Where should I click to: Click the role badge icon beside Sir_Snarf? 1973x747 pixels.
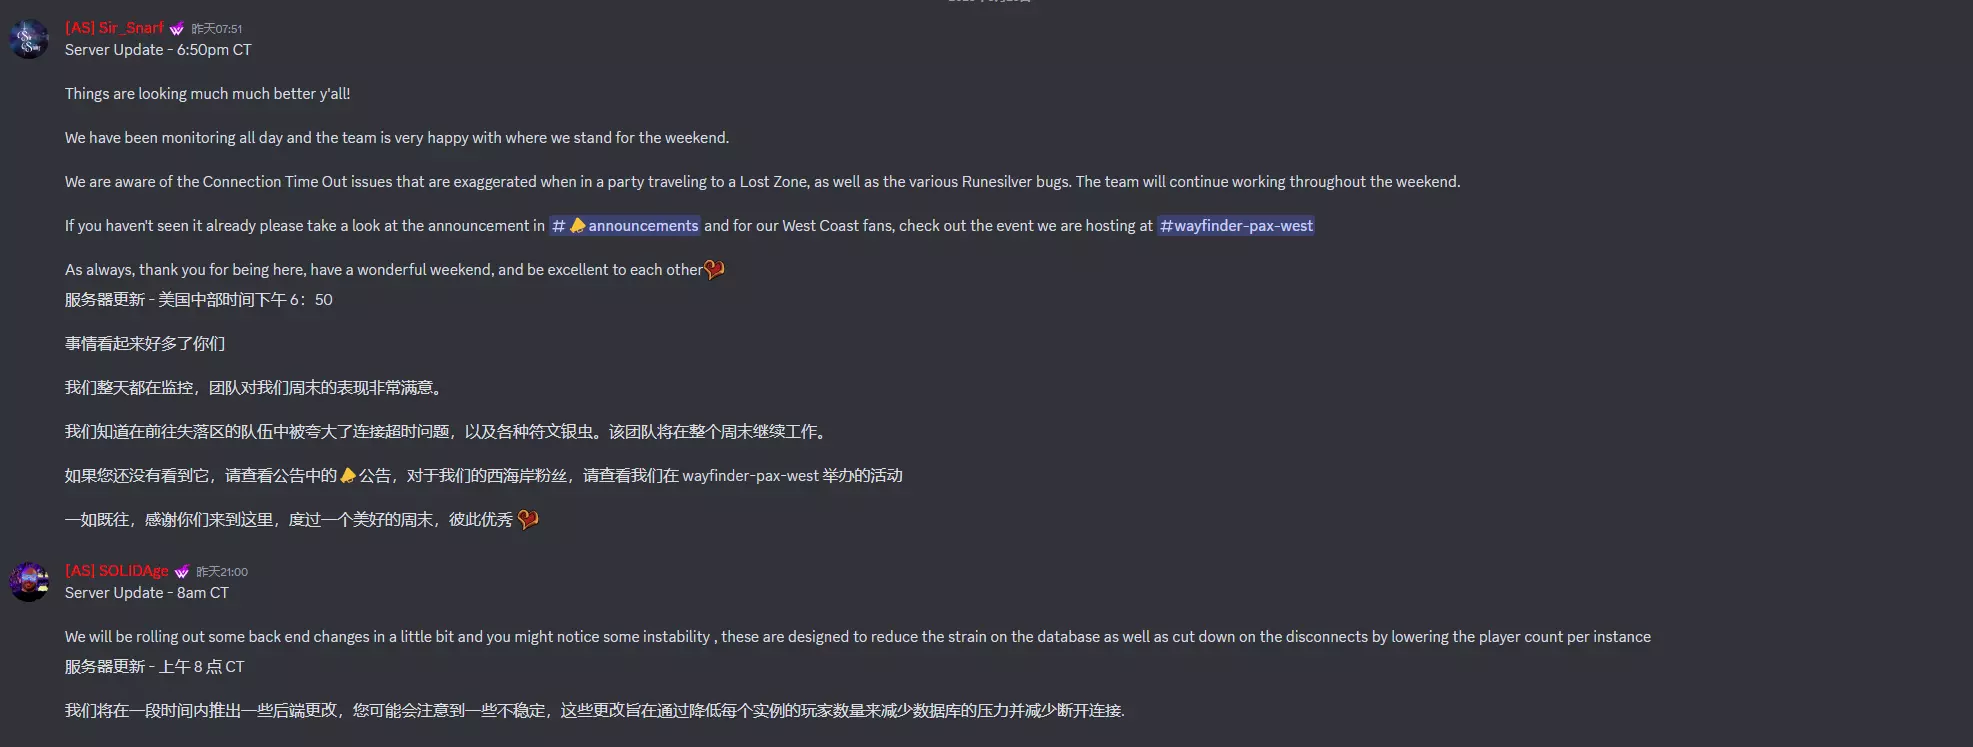(x=177, y=29)
